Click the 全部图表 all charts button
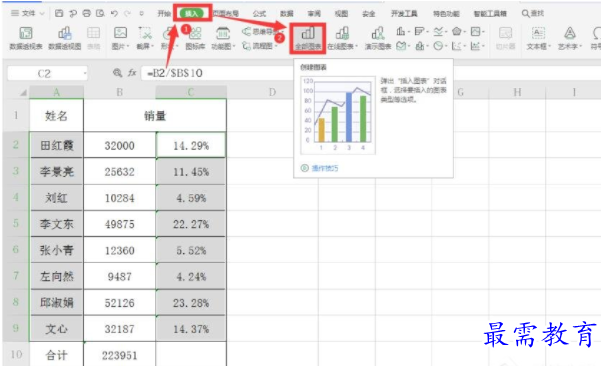 (x=308, y=39)
